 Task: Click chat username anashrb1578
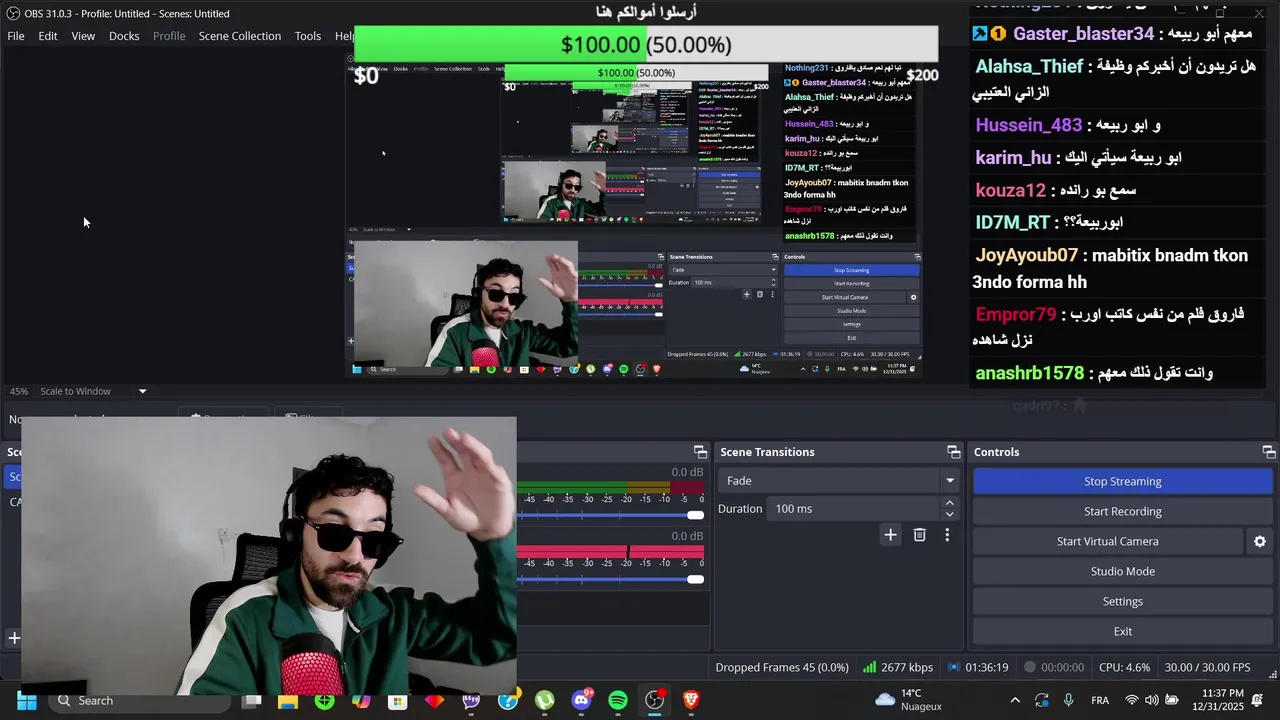point(1029,373)
